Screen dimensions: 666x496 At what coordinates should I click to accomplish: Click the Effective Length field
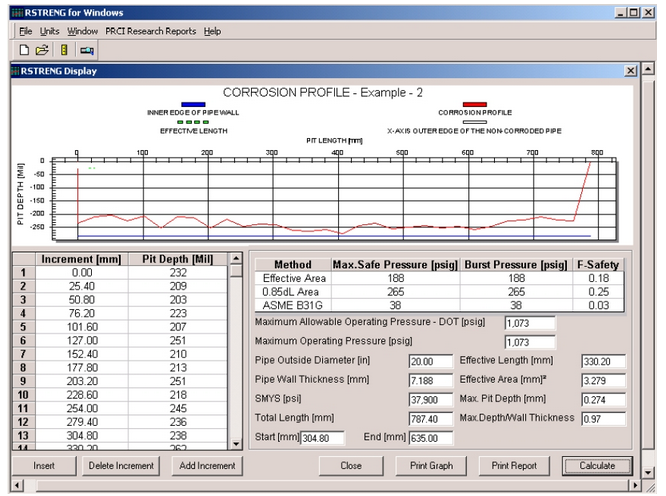pos(603,361)
